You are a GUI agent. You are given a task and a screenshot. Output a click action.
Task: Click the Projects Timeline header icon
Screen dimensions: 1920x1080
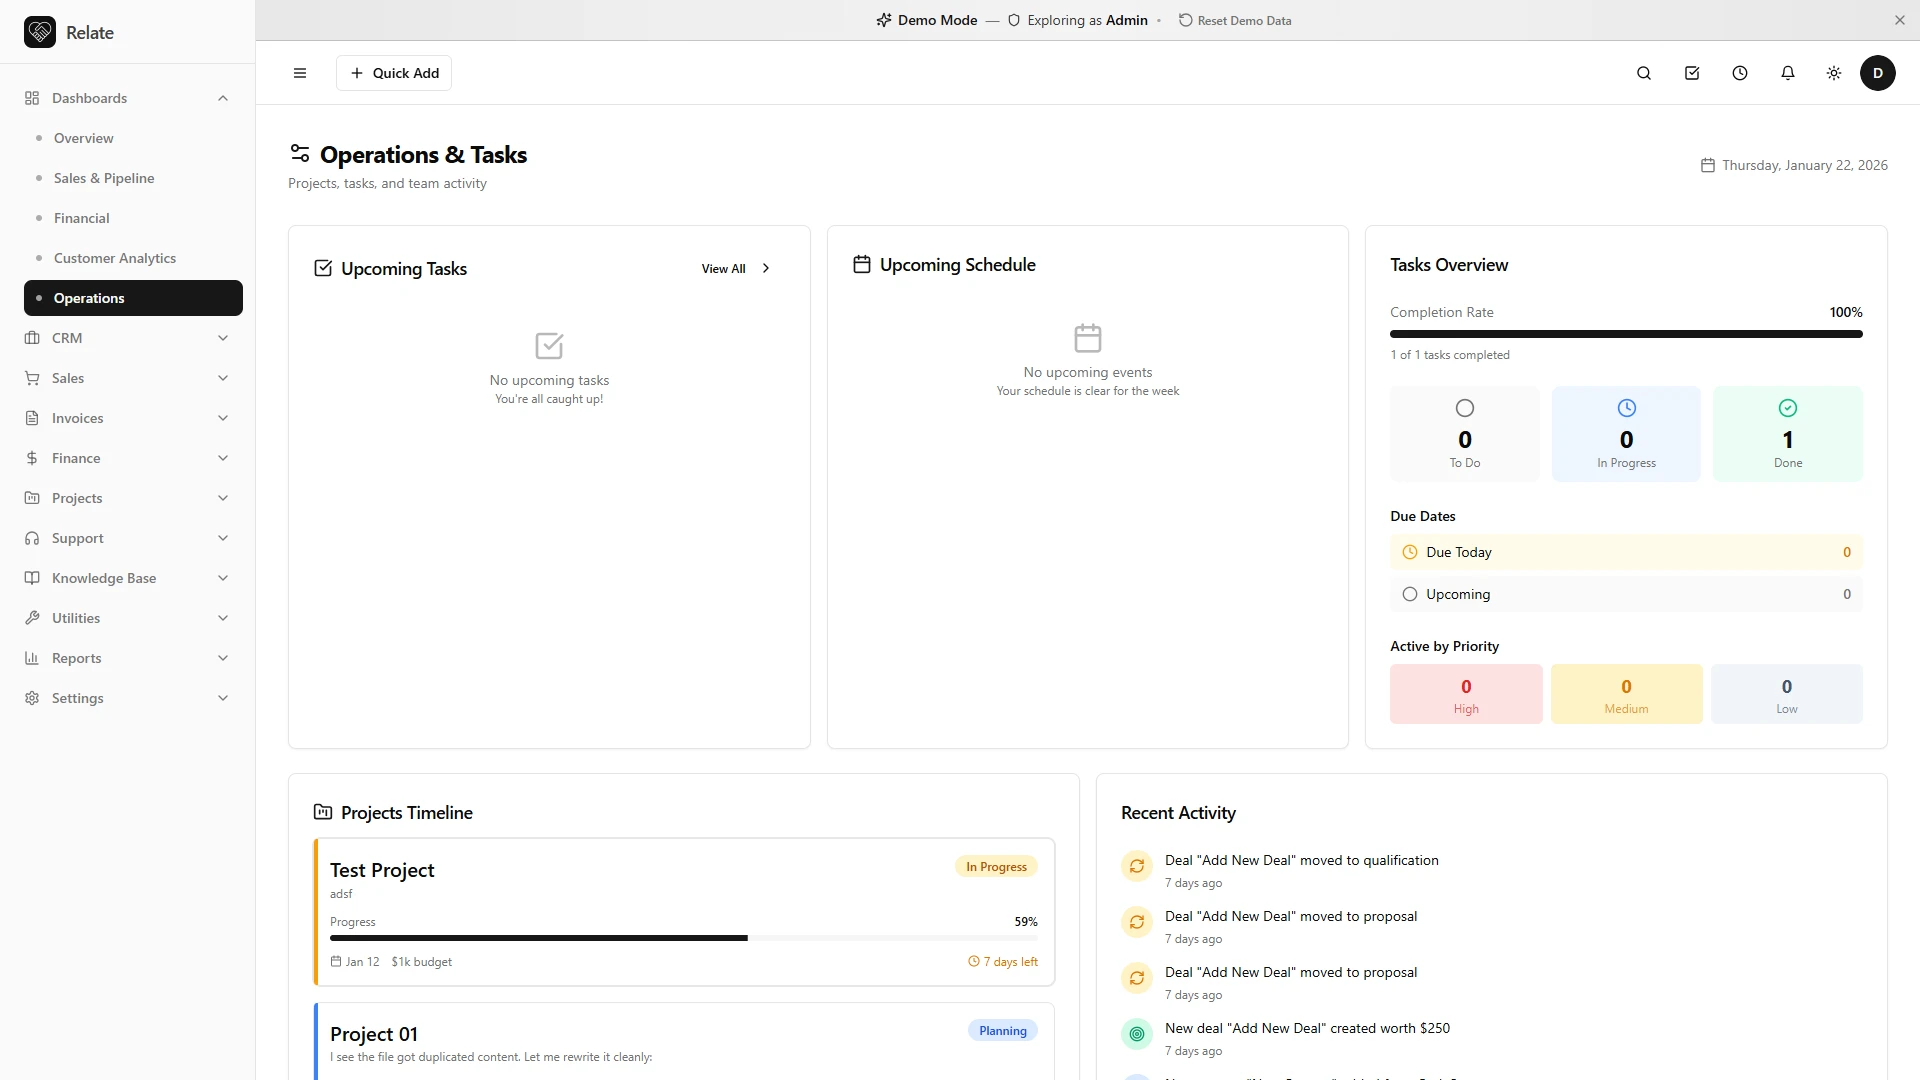tap(323, 812)
